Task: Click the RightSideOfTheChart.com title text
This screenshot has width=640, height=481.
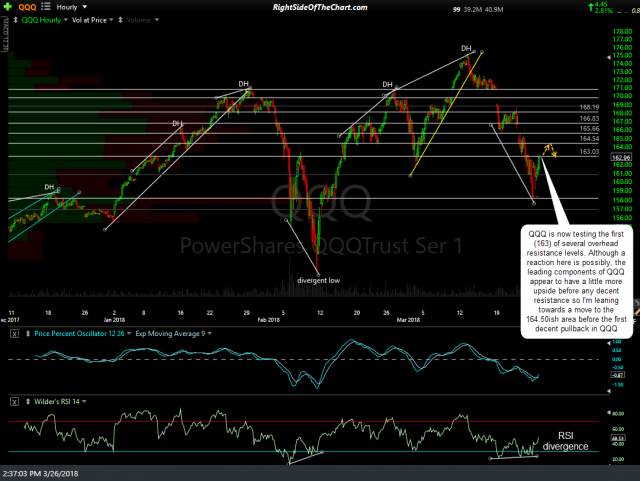Action: (x=320, y=7)
